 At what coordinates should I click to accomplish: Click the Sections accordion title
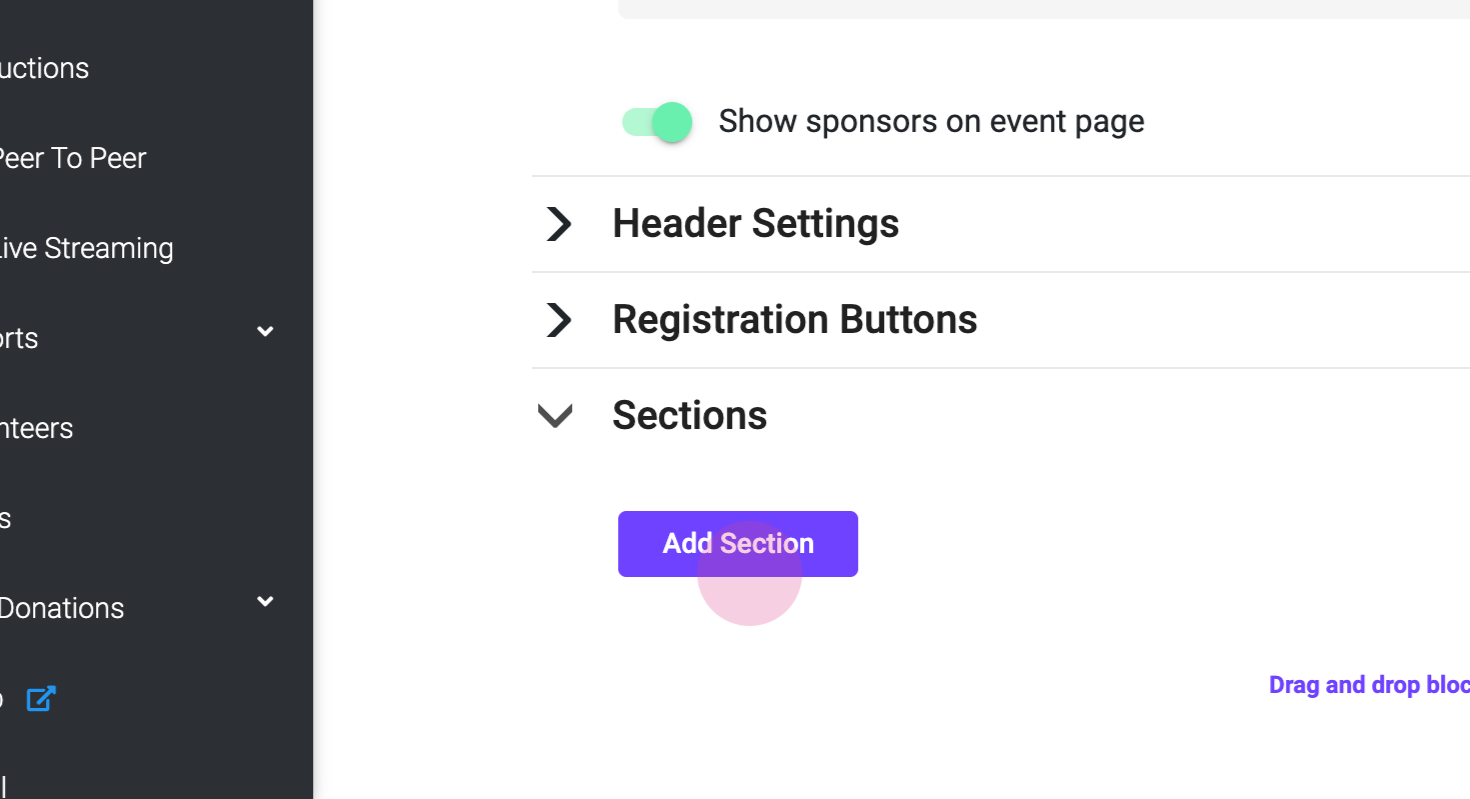(689, 415)
